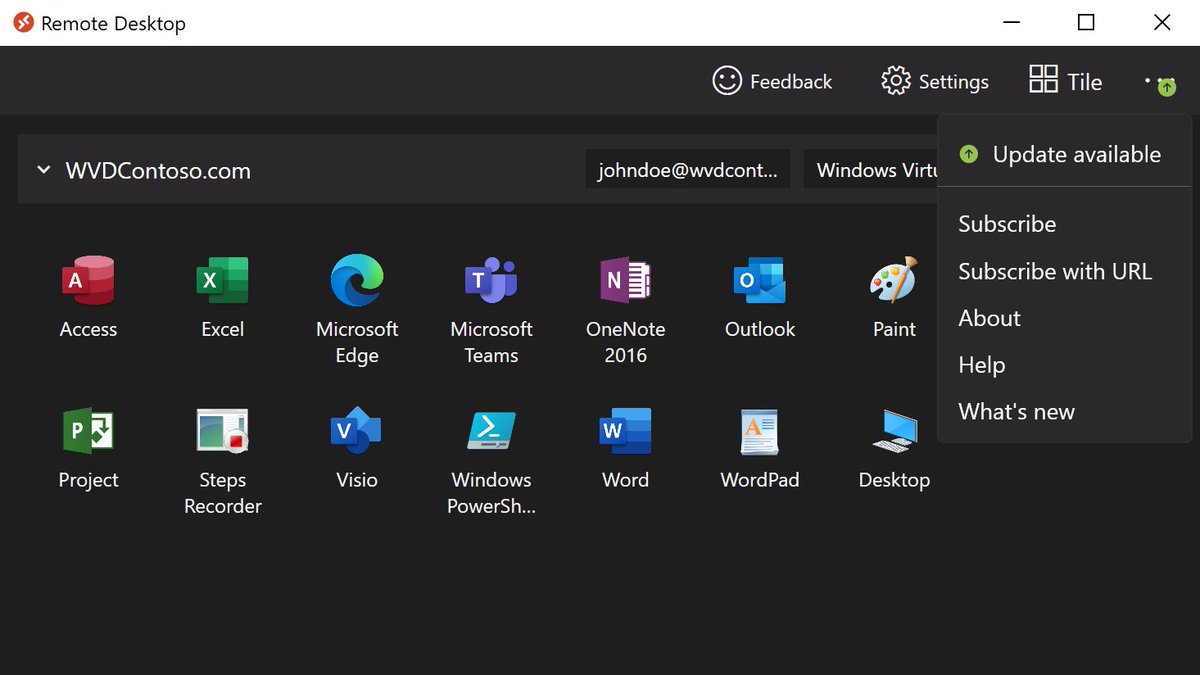
Task: Click the Remote Desktop title bar app icon
Action: pyautogui.click(x=22, y=22)
